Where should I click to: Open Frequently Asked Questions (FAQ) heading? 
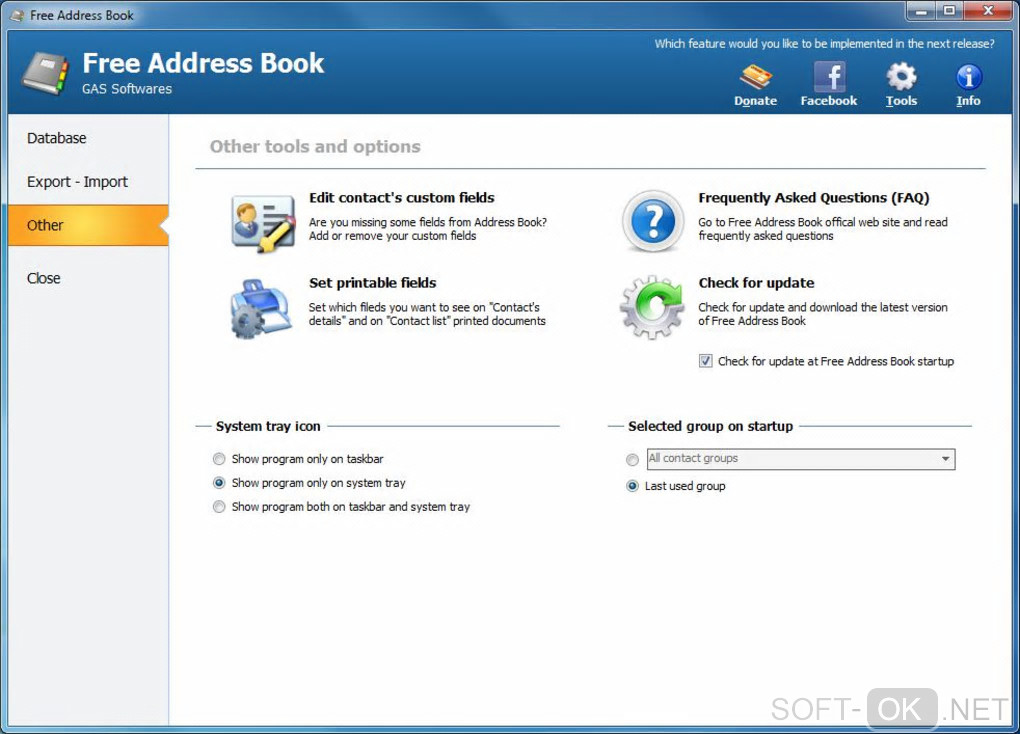click(x=814, y=198)
